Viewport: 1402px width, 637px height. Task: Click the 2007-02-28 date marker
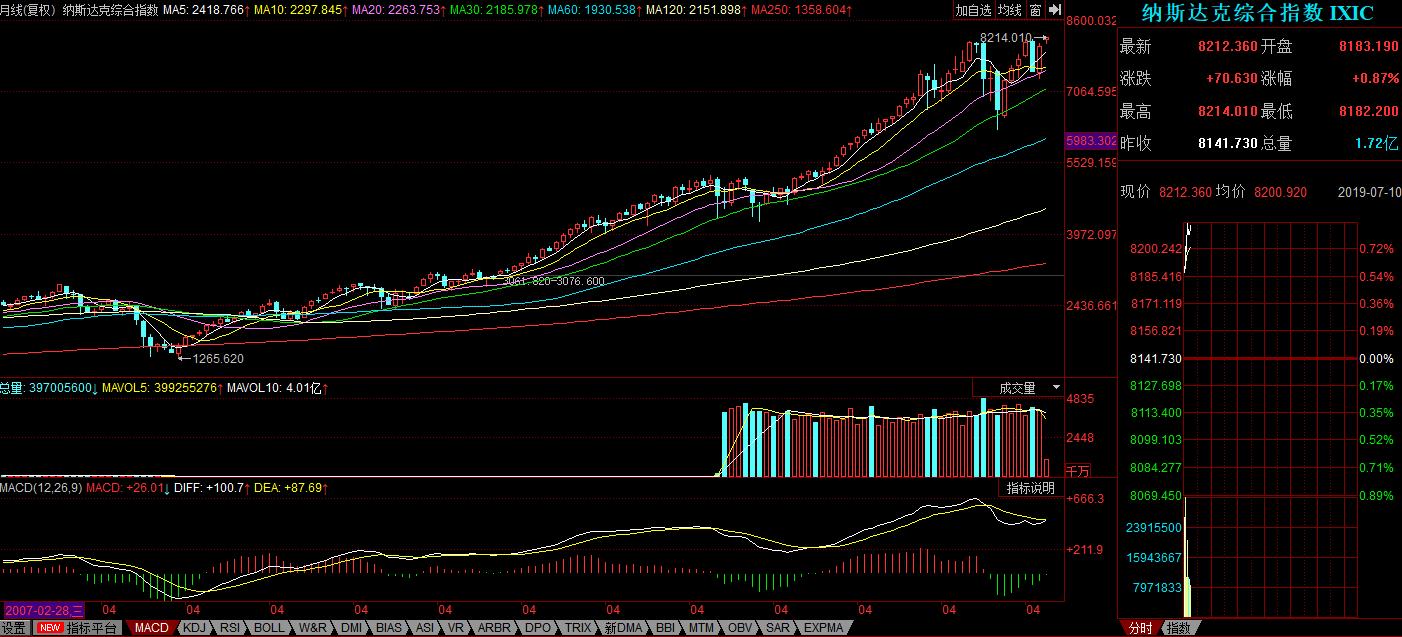[x=44, y=609]
